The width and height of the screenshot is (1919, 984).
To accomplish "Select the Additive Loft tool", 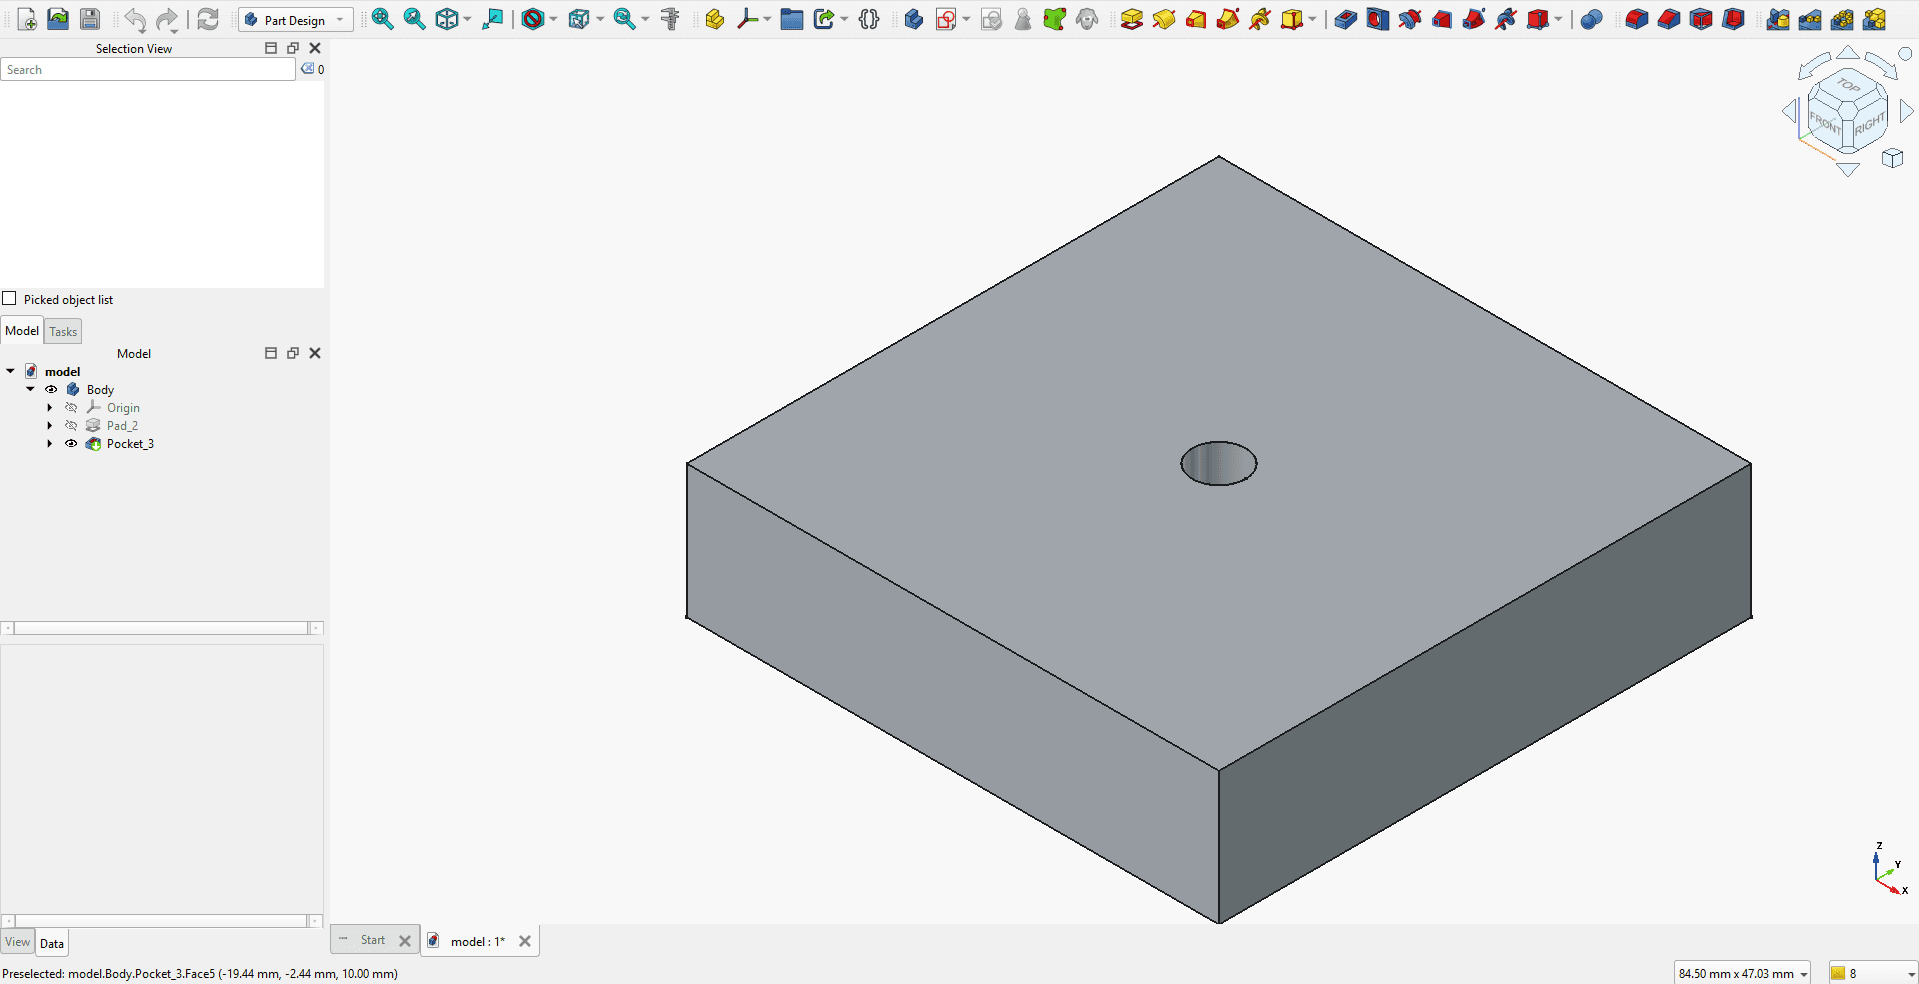I will pos(1195,19).
